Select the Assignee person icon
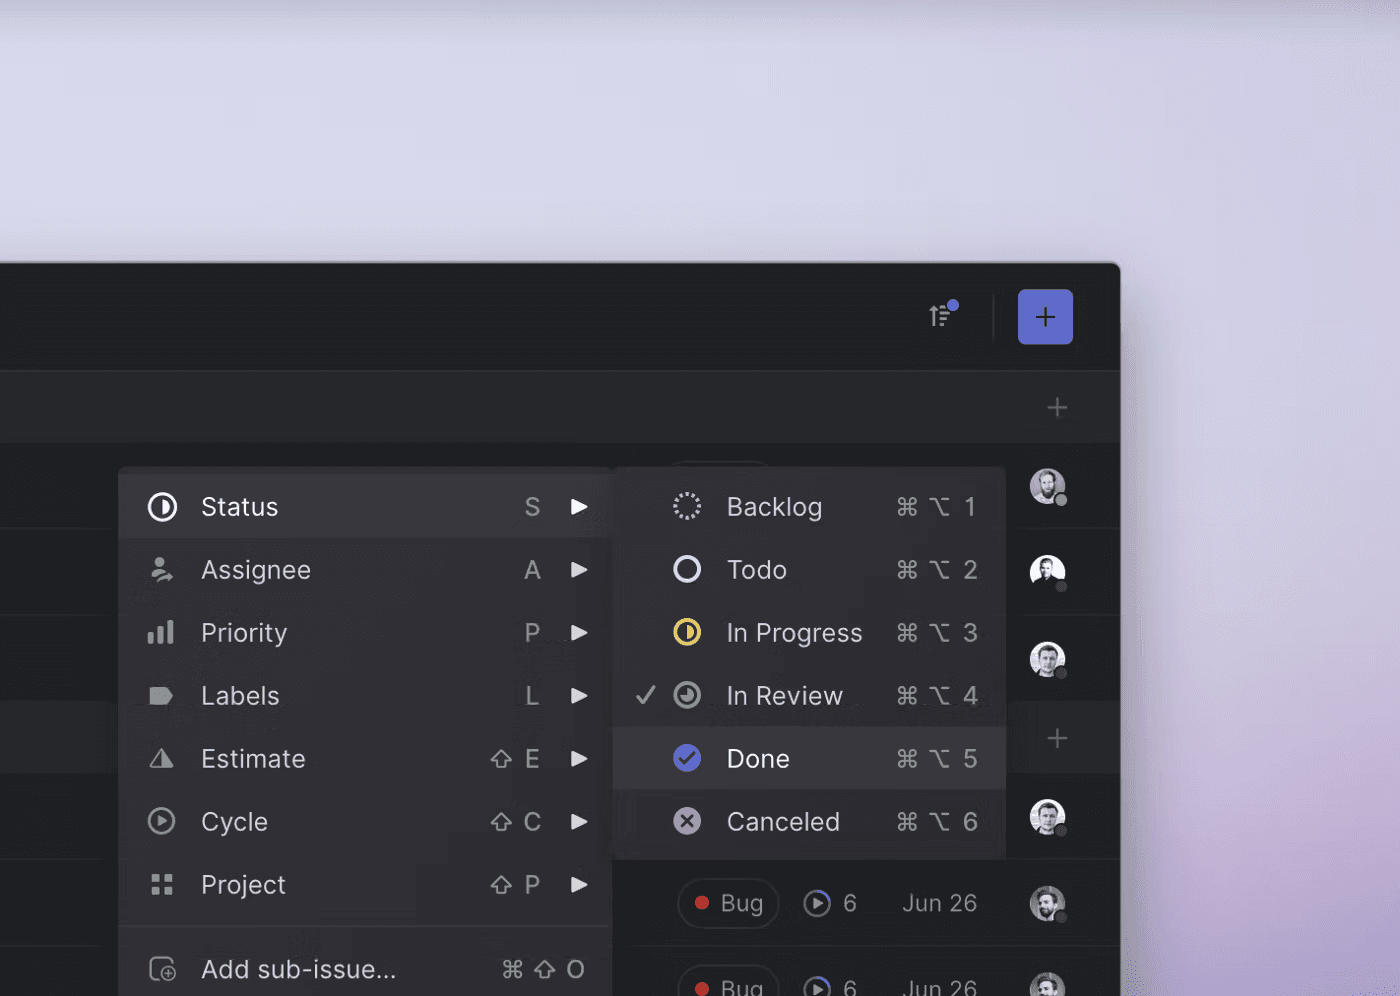Screen dimensions: 1400x996 tap(161, 569)
